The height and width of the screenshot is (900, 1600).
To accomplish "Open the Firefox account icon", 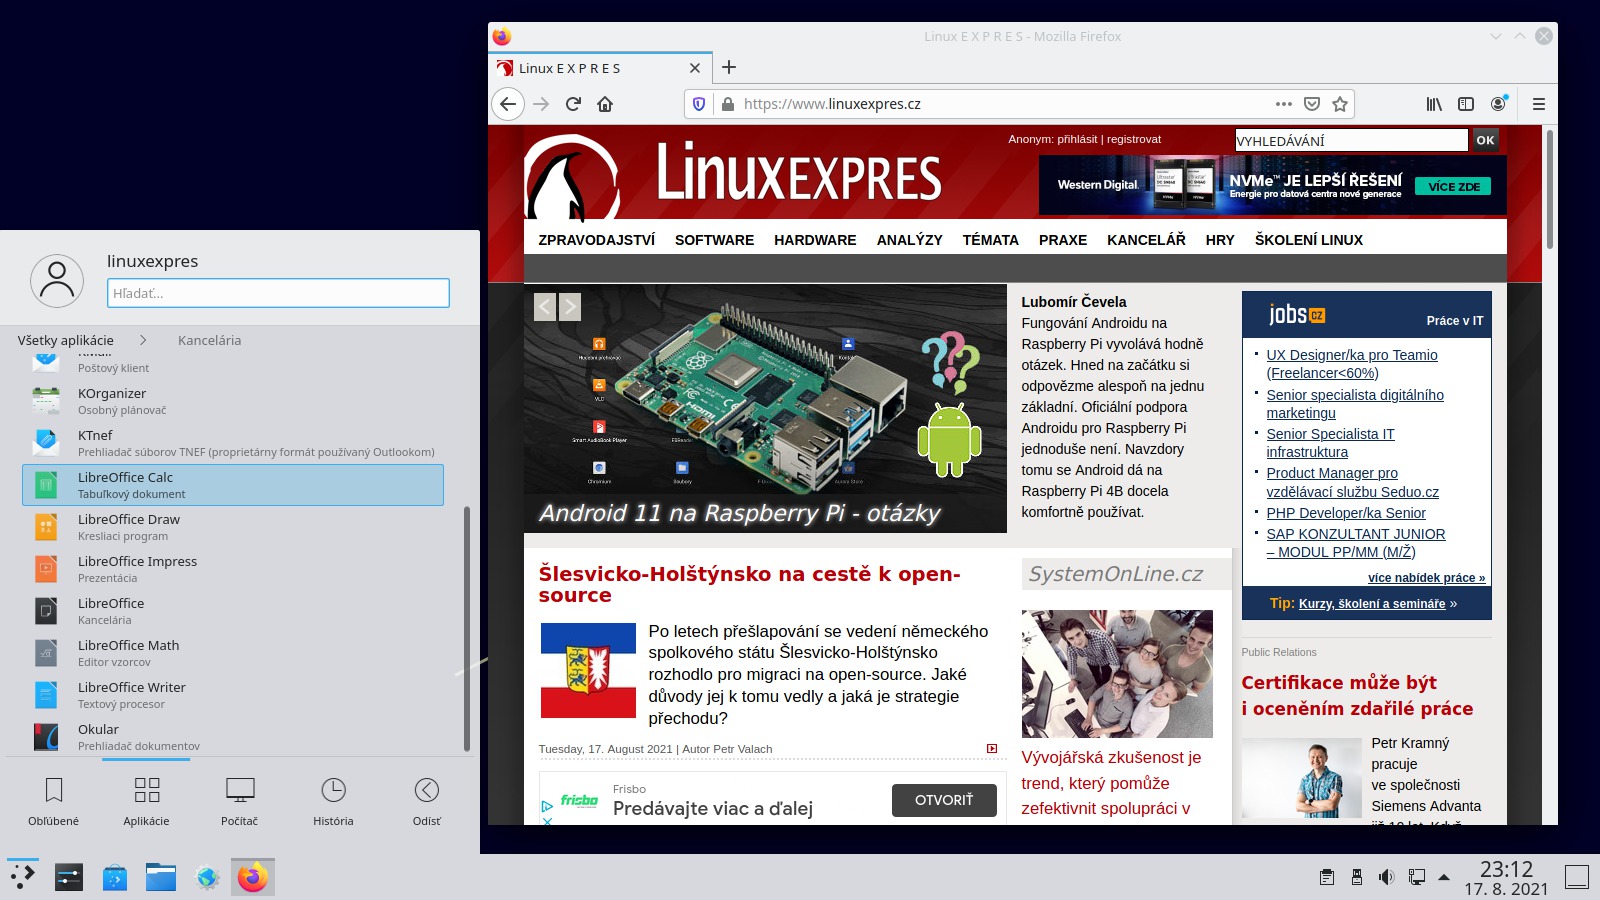I will [1498, 104].
